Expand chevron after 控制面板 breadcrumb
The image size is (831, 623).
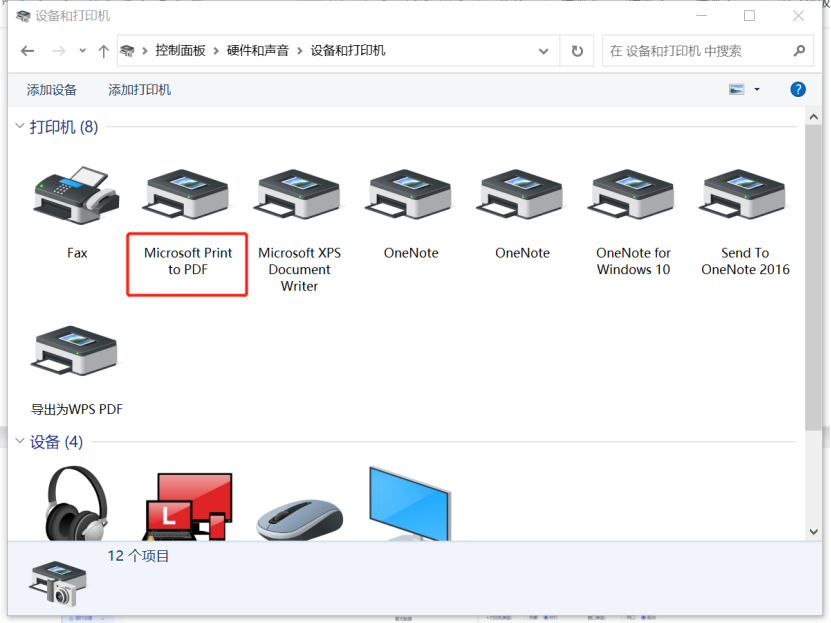(x=216, y=51)
